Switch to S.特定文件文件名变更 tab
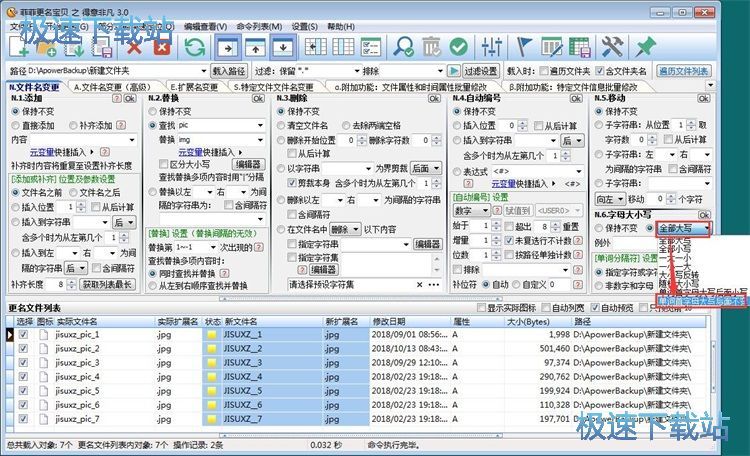The width and height of the screenshot is (750, 456). tap(273, 87)
